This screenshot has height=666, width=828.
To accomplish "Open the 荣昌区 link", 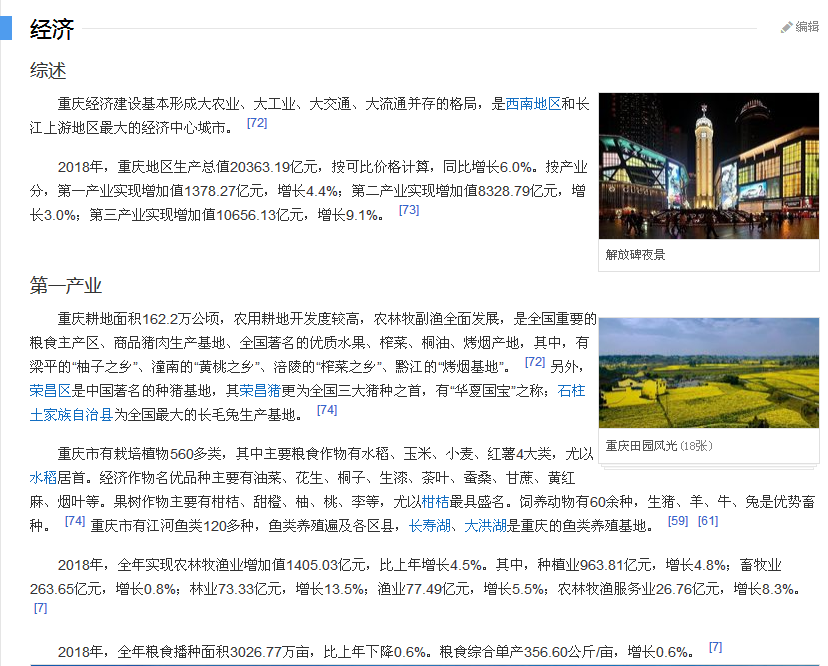I will 50,391.
